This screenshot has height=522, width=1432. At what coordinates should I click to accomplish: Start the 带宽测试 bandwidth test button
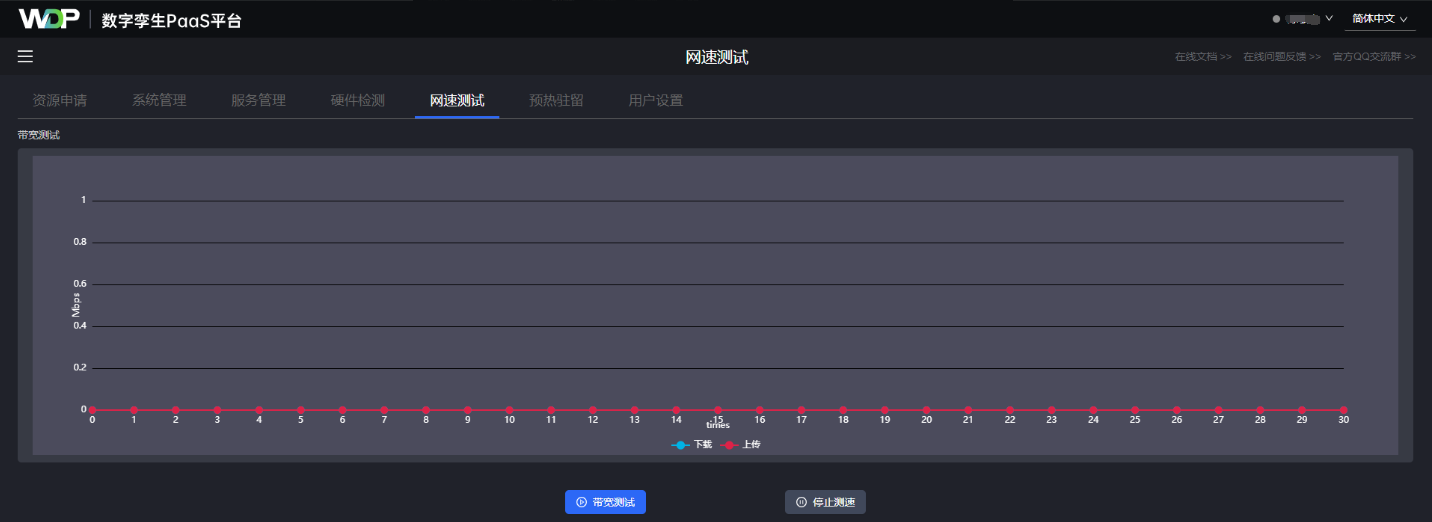[605, 502]
